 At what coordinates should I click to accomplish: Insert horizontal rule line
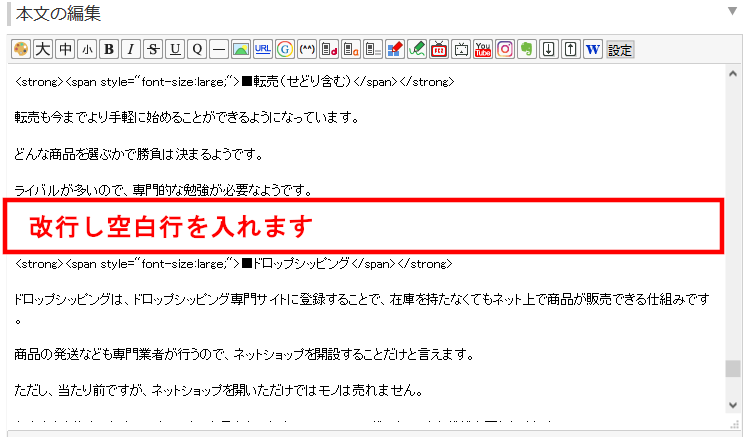tap(219, 49)
